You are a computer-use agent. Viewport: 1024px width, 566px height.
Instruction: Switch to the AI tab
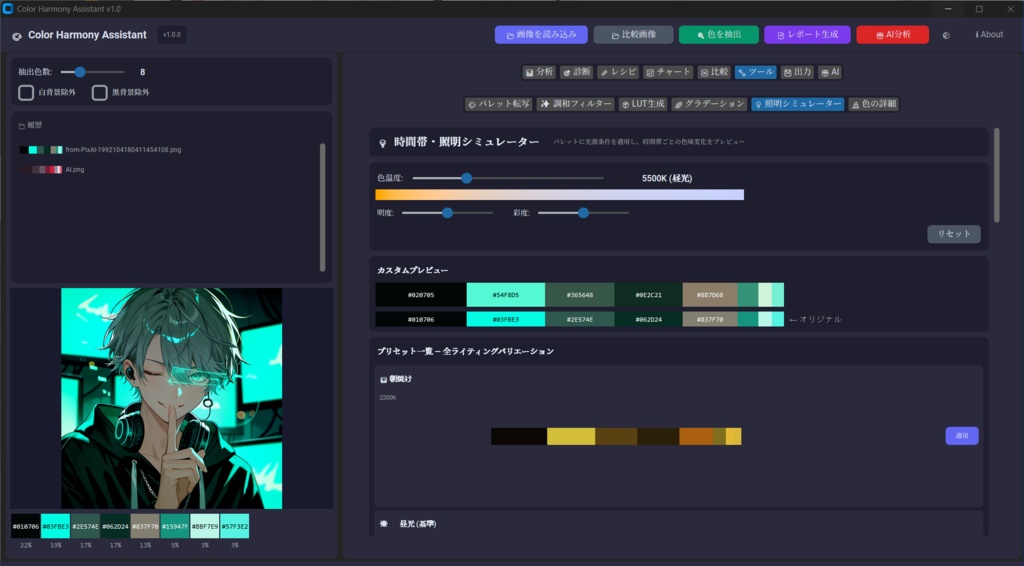coord(830,72)
